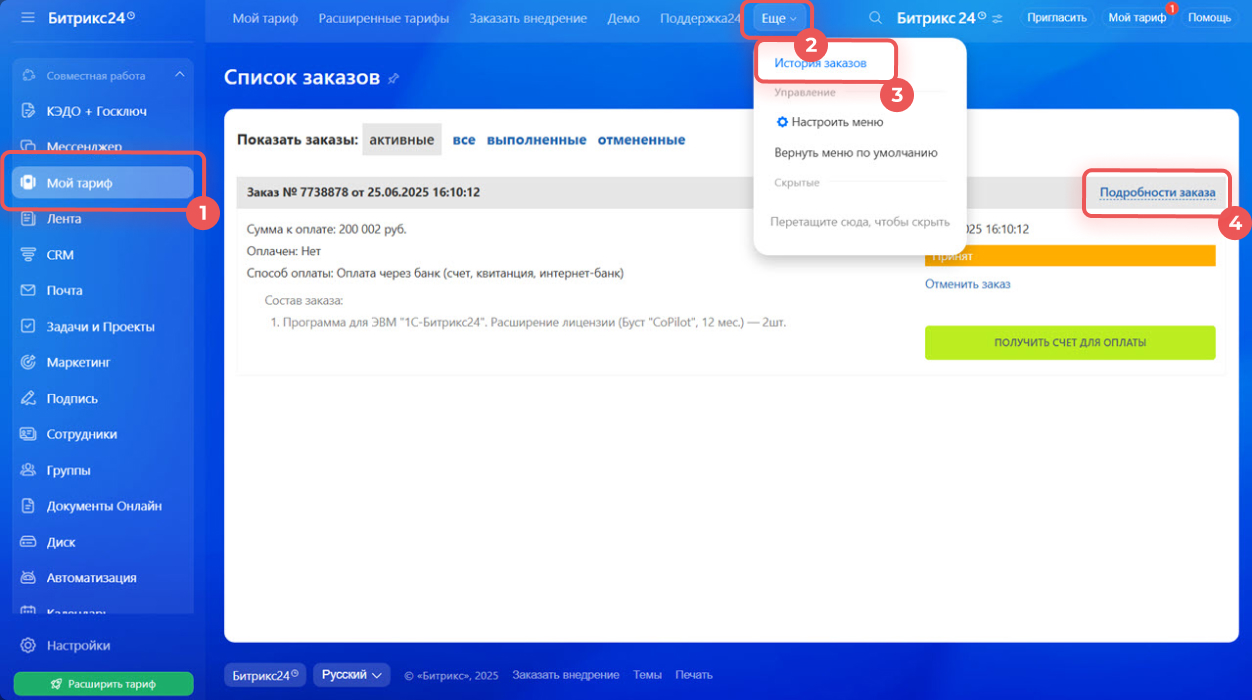Show выполненные orders filter

536,140
